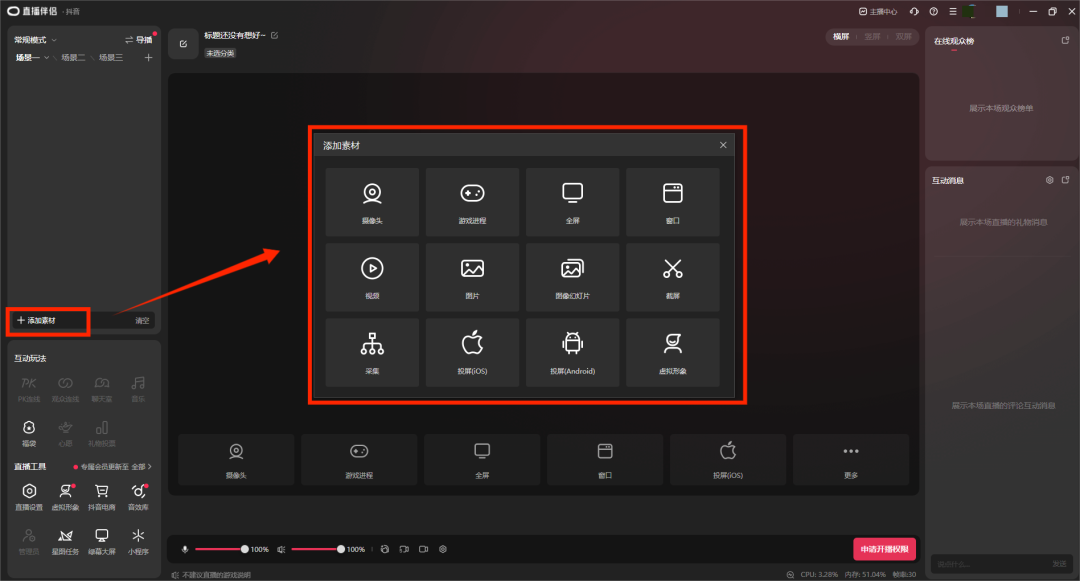This screenshot has height=581, width=1080.
Task: Open the 福袋 lucky bag feature
Action: point(30,433)
